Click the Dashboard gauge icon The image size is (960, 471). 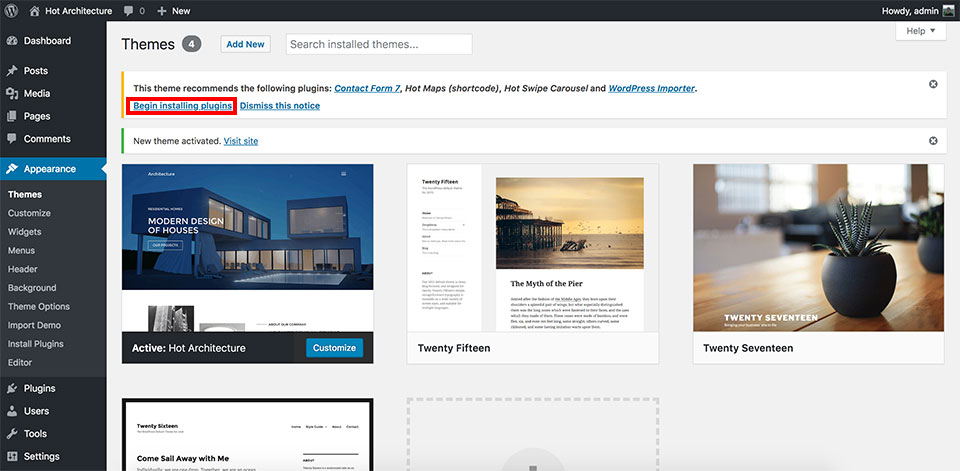pyautogui.click(x=12, y=41)
